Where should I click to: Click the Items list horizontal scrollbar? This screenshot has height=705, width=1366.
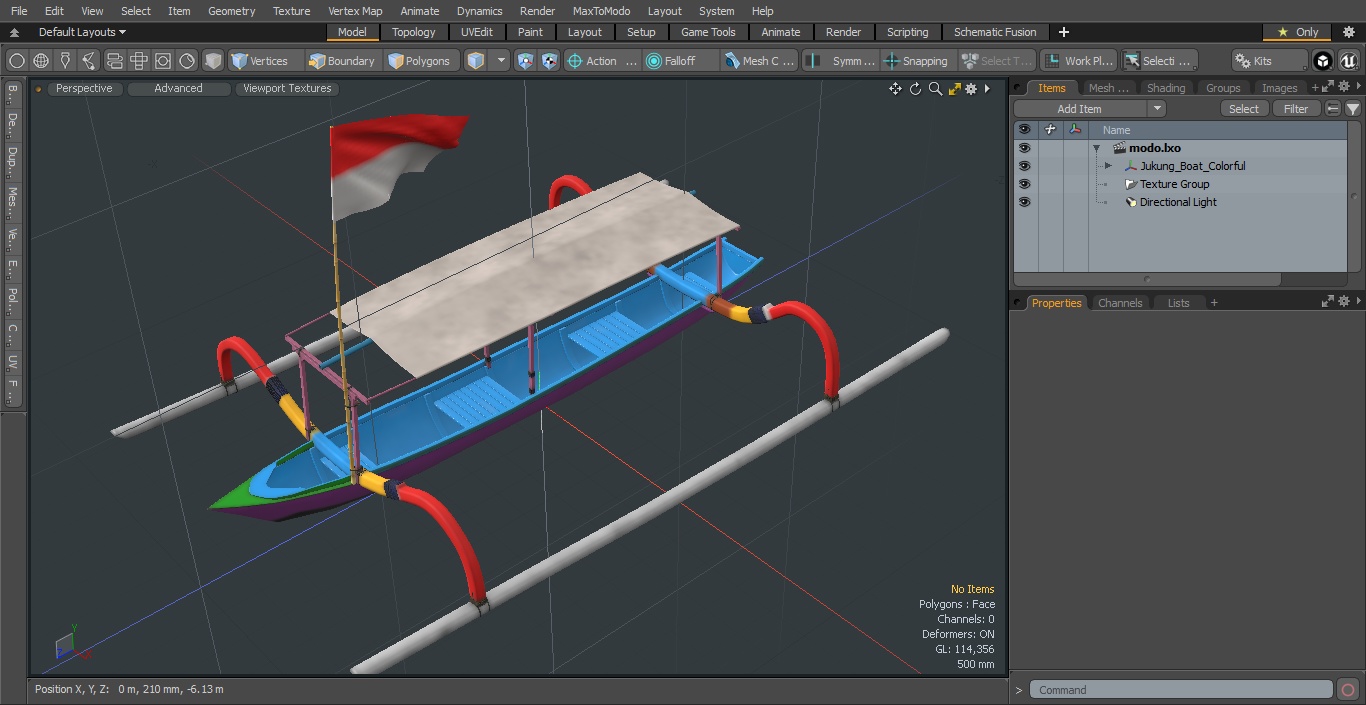[x=1148, y=279]
